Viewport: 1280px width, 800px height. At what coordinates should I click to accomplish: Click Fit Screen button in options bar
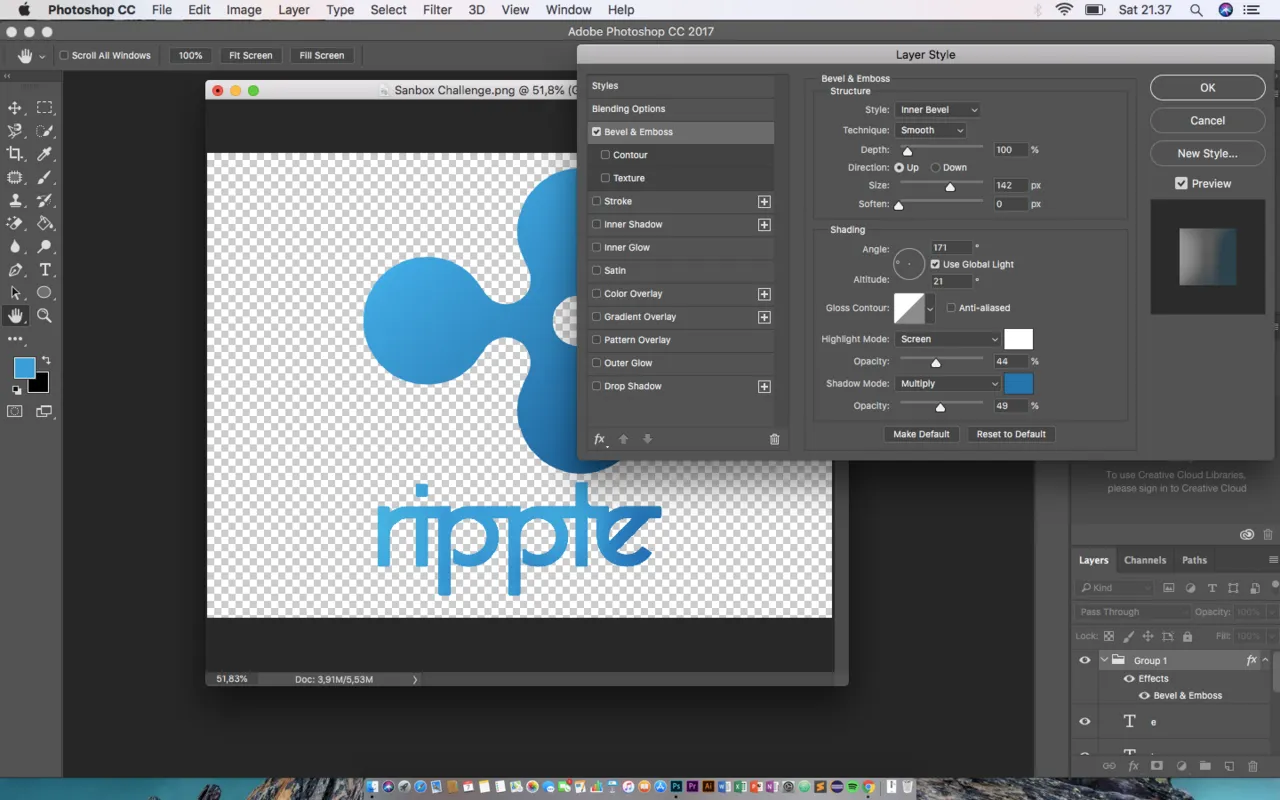click(x=250, y=56)
